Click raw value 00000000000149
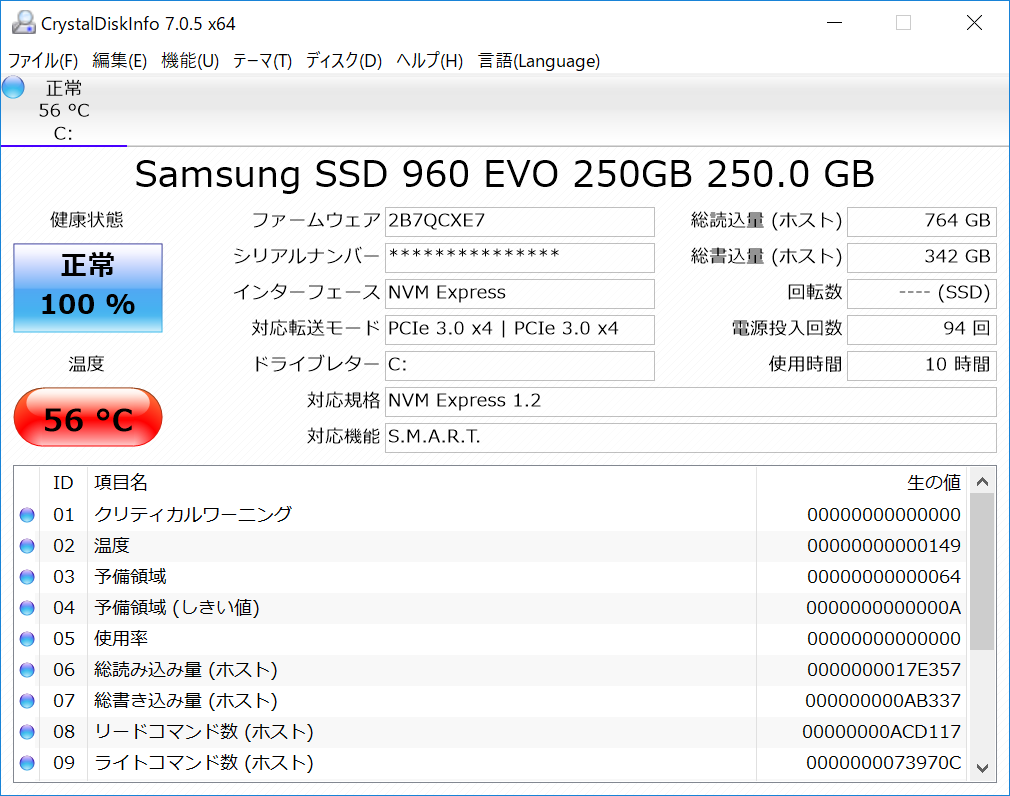 pos(884,546)
